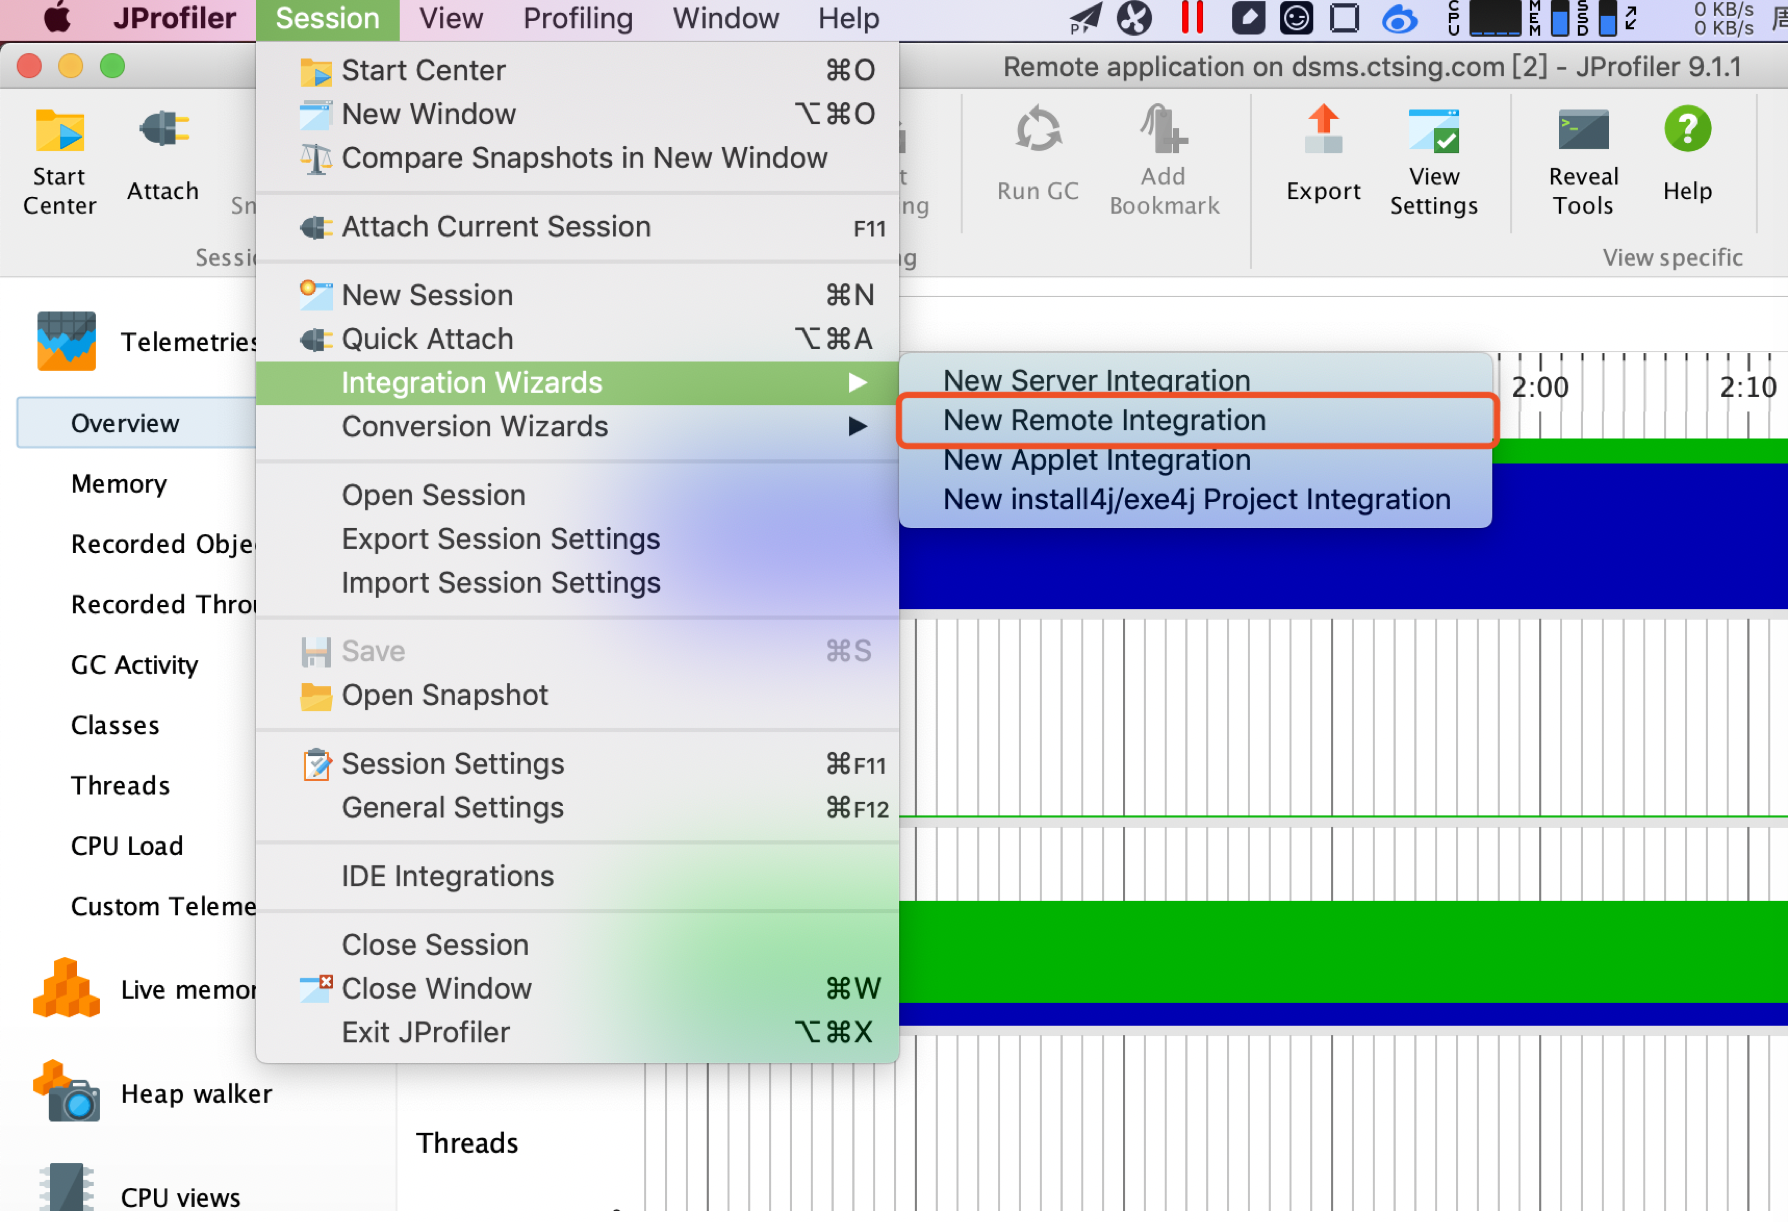Click the Attach plug toolbar icon

click(x=163, y=131)
